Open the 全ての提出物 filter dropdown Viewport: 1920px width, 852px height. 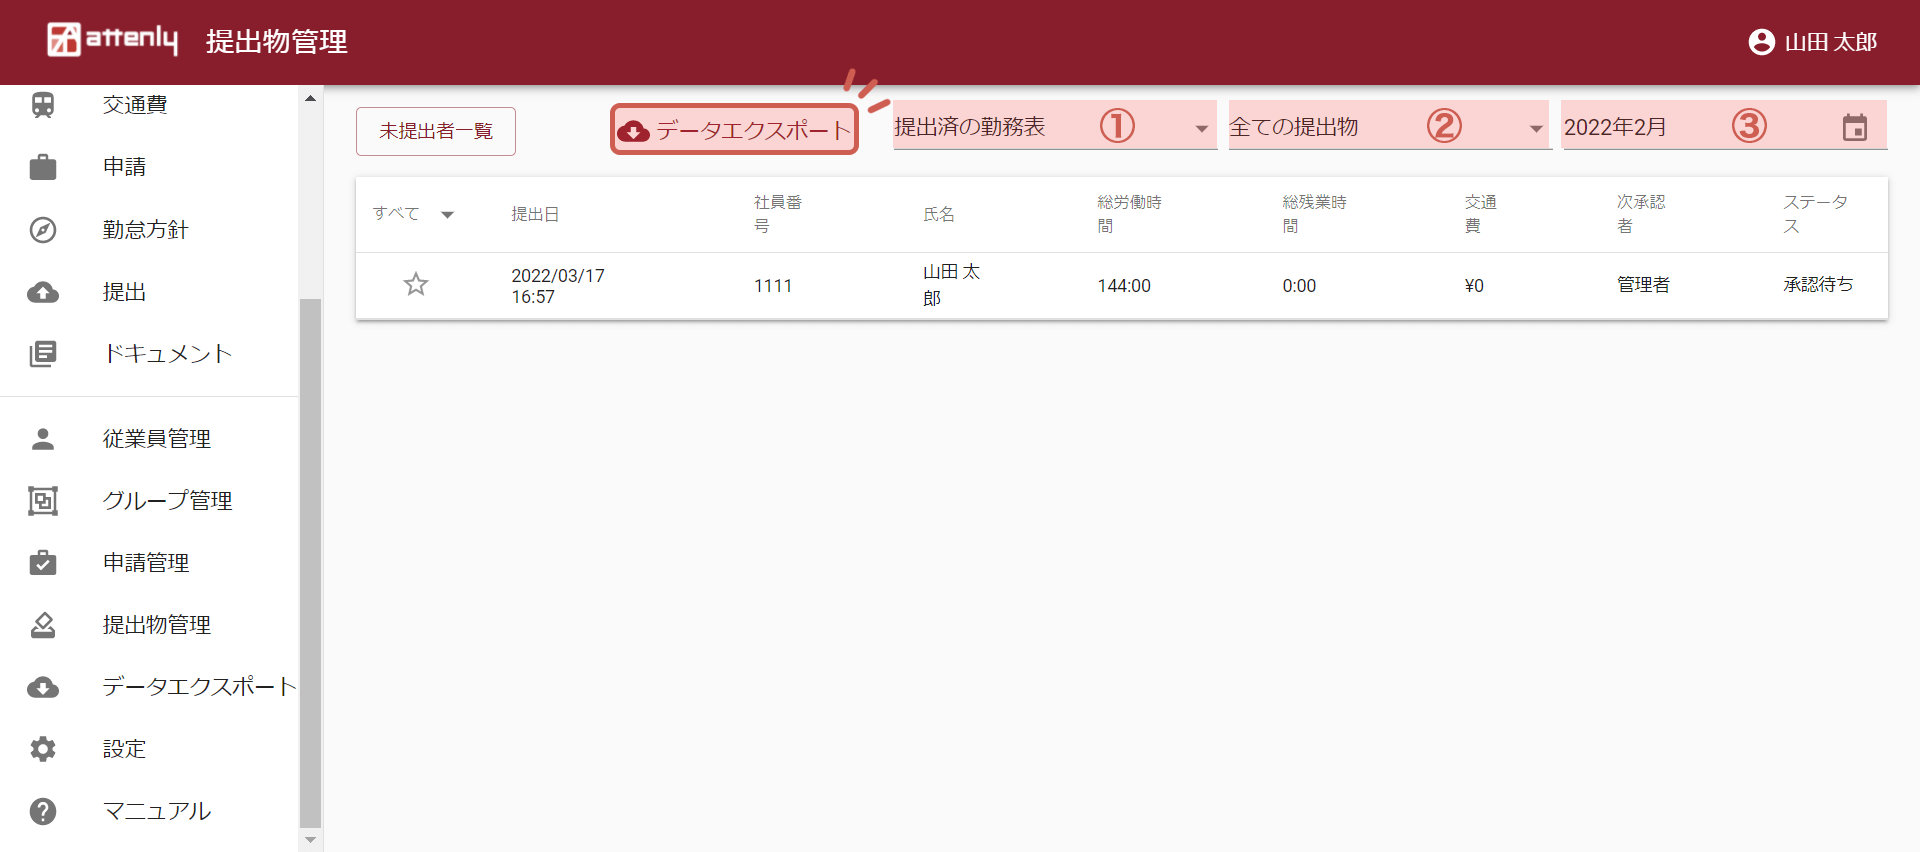click(1535, 129)
